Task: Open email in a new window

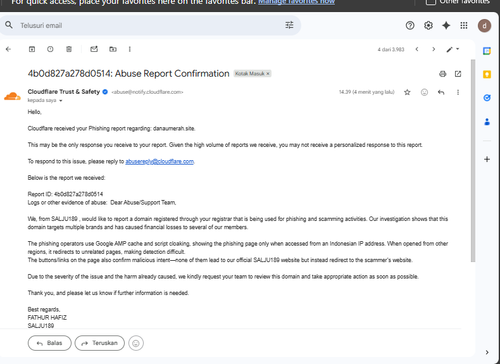Action: pyautogui.click(x=458, y=74)
